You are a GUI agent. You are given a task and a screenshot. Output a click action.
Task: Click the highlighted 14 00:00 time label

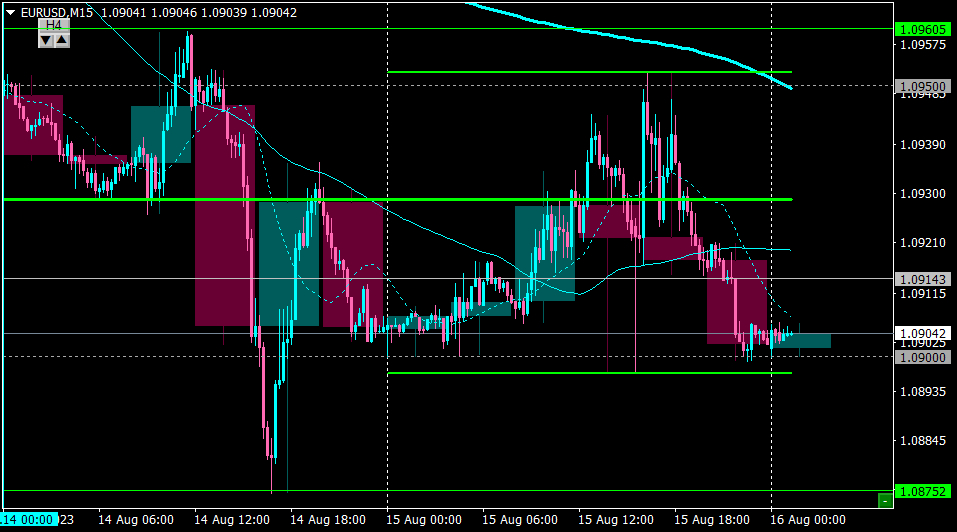point(29,520)
